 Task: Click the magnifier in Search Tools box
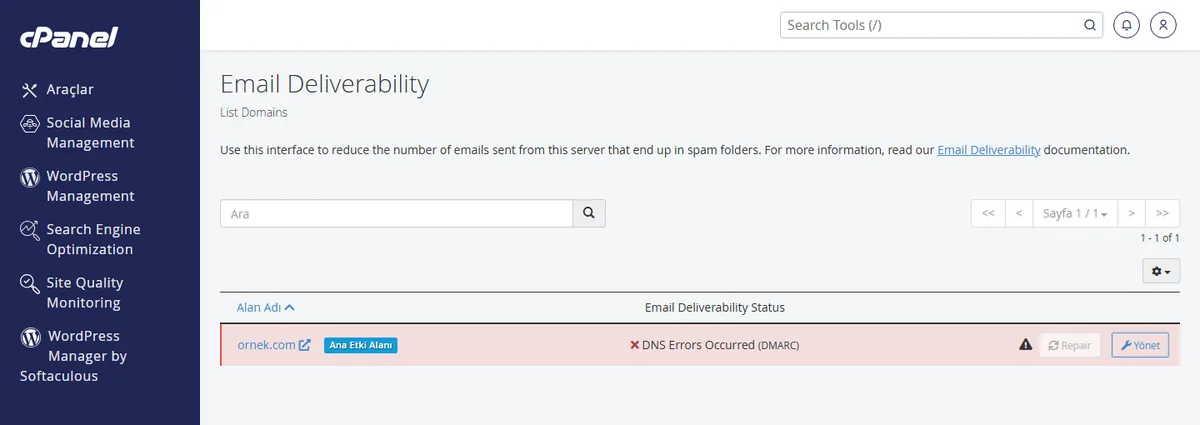point(1089,25)
